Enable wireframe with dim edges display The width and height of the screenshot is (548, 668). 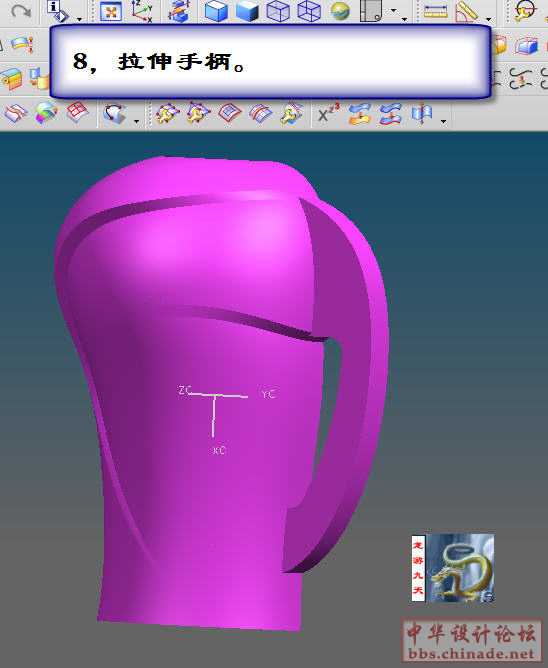[x=278, y=11]
